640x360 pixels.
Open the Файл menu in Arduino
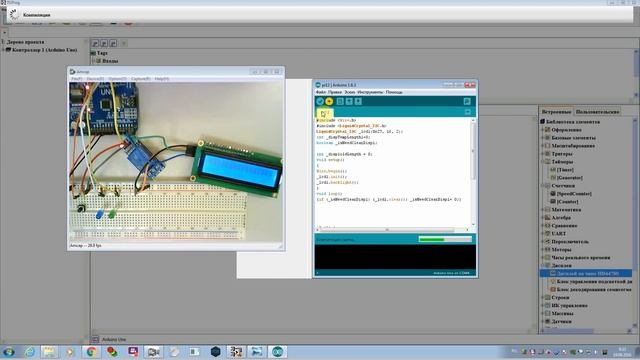tap(321, 92)
